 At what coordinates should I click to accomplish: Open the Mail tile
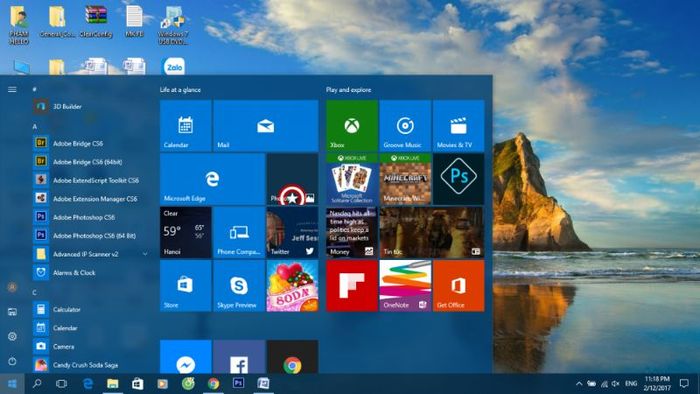click(266, 125)
